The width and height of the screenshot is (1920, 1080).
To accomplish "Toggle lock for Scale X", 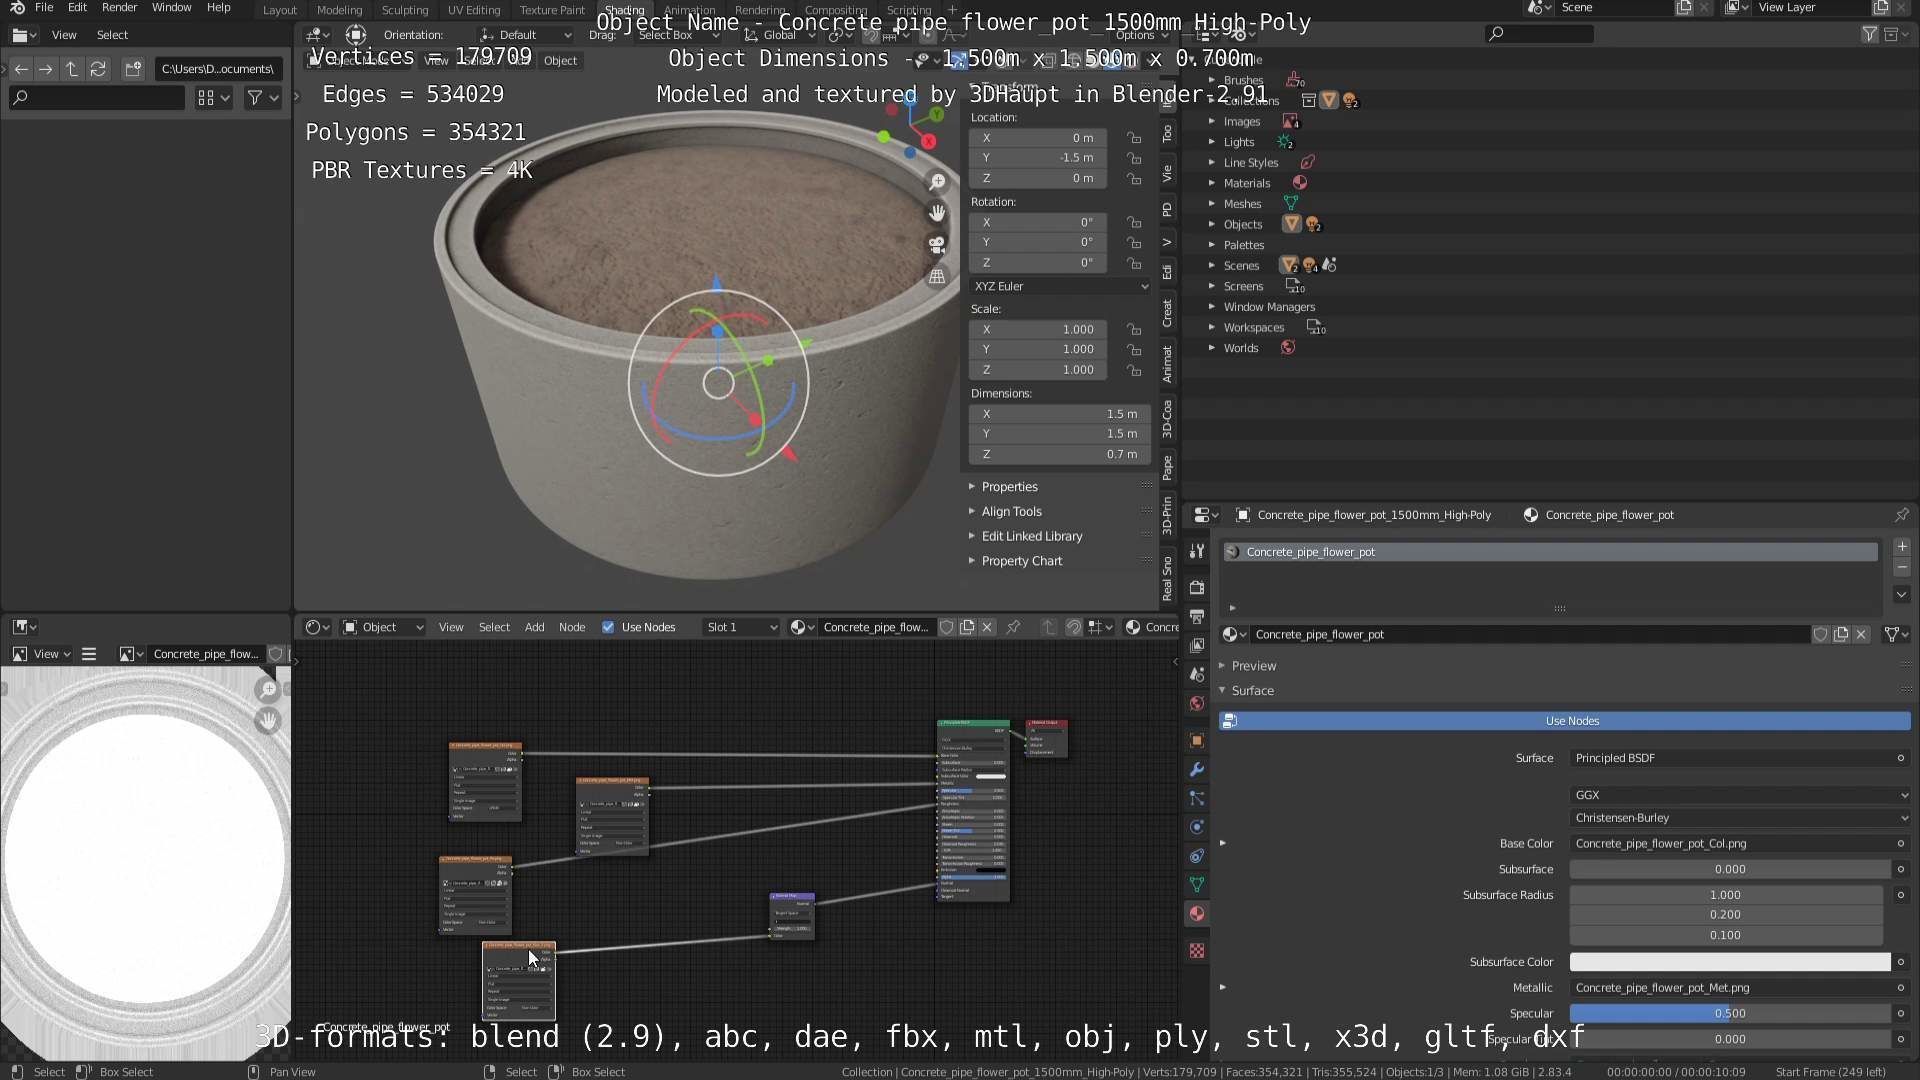I will (1134, 330).
